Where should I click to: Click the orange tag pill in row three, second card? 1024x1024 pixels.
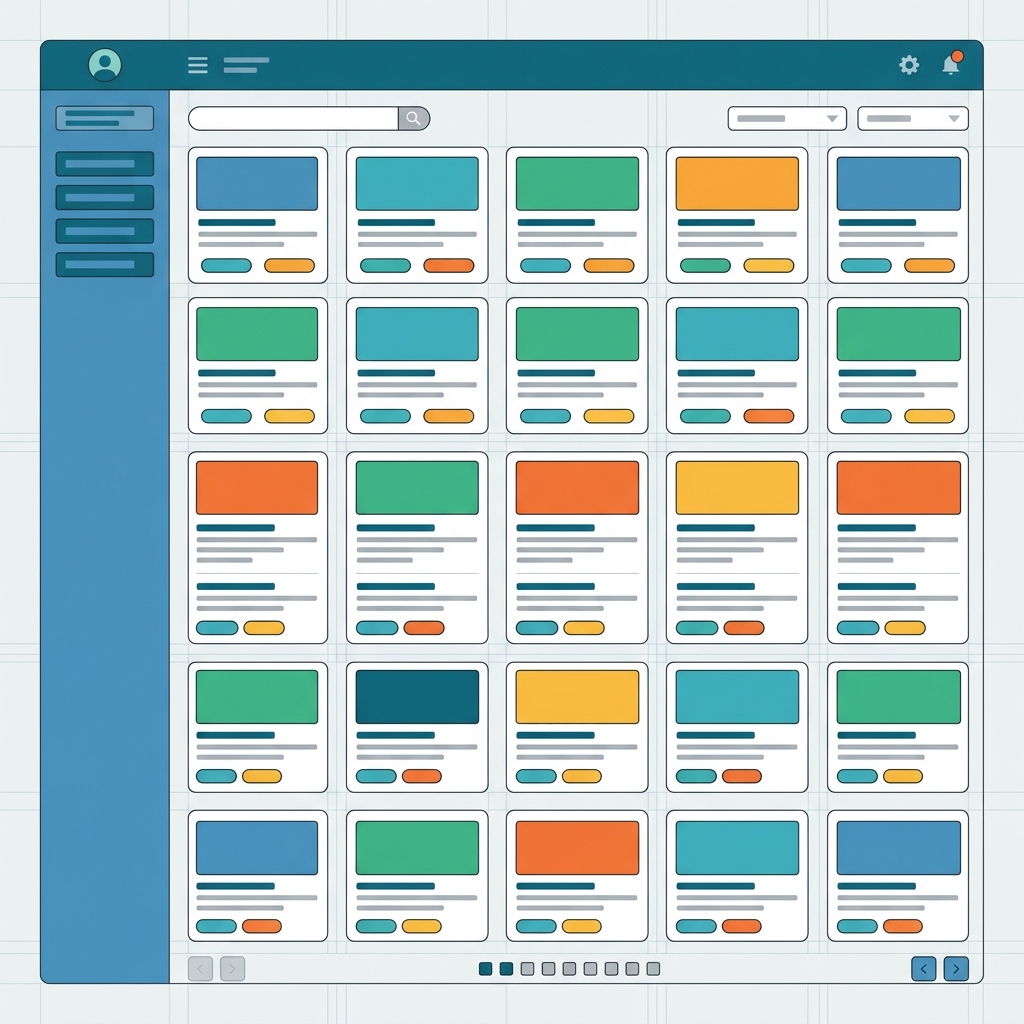[x=424, y=628]
